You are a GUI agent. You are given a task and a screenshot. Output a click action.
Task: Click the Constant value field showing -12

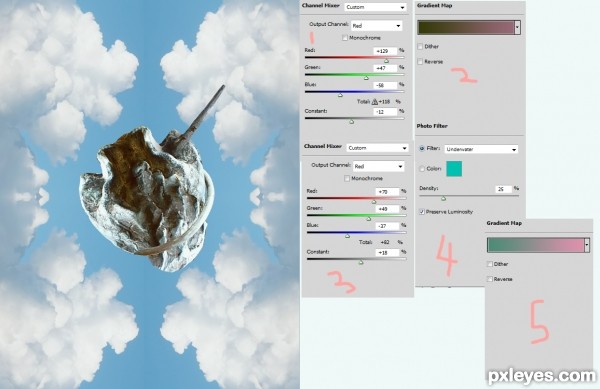385,112
